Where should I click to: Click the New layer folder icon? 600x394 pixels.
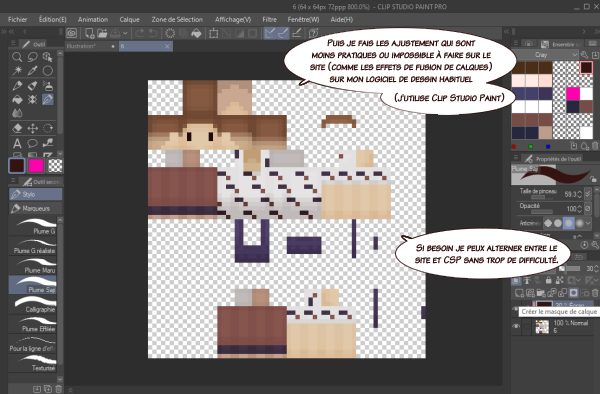point(541,293)
